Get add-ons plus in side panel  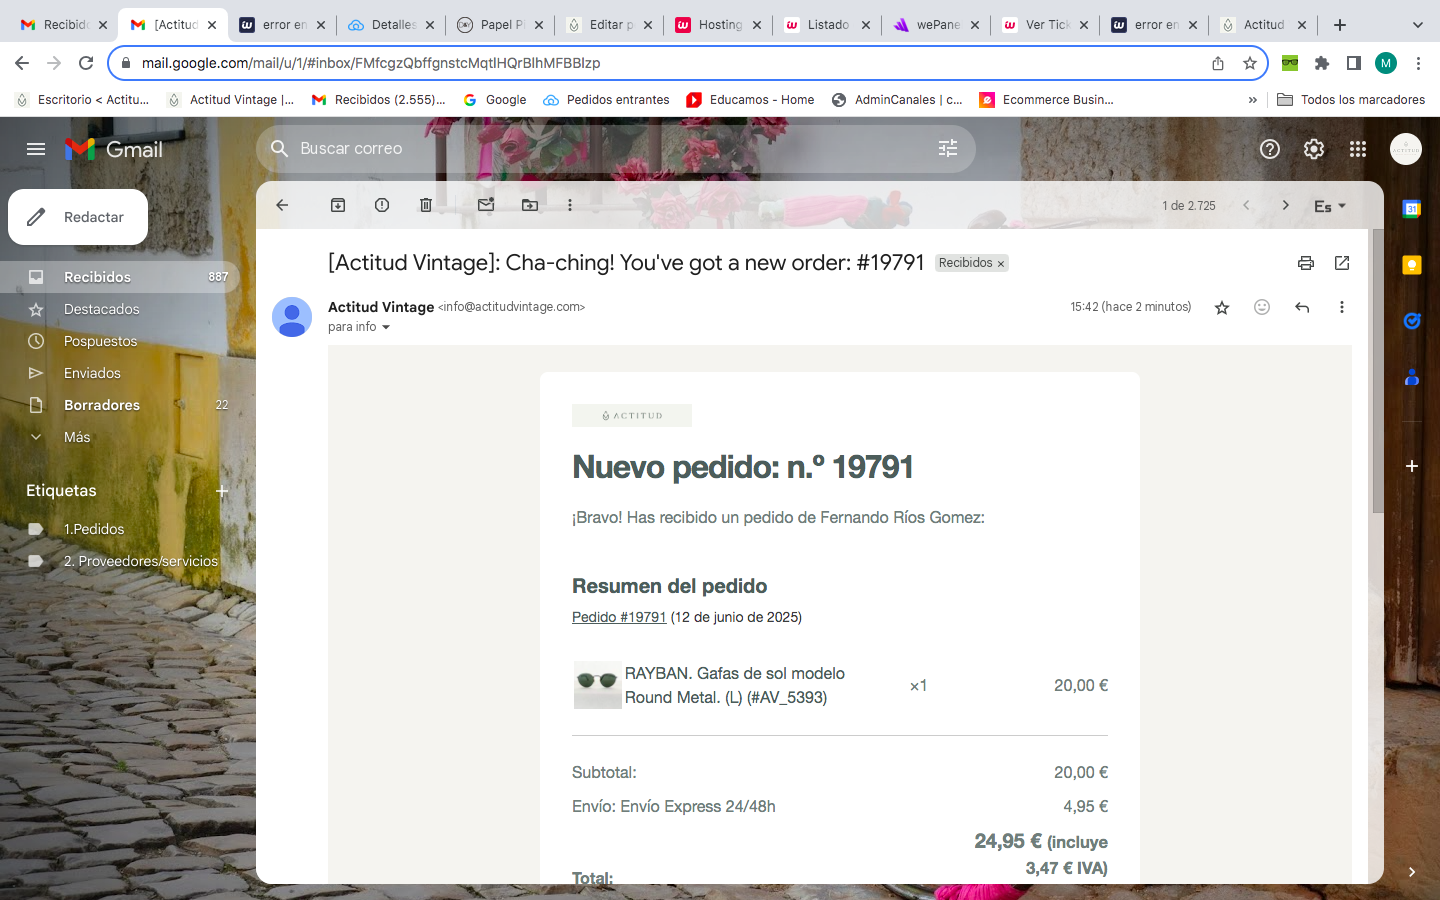(1412, 466)
